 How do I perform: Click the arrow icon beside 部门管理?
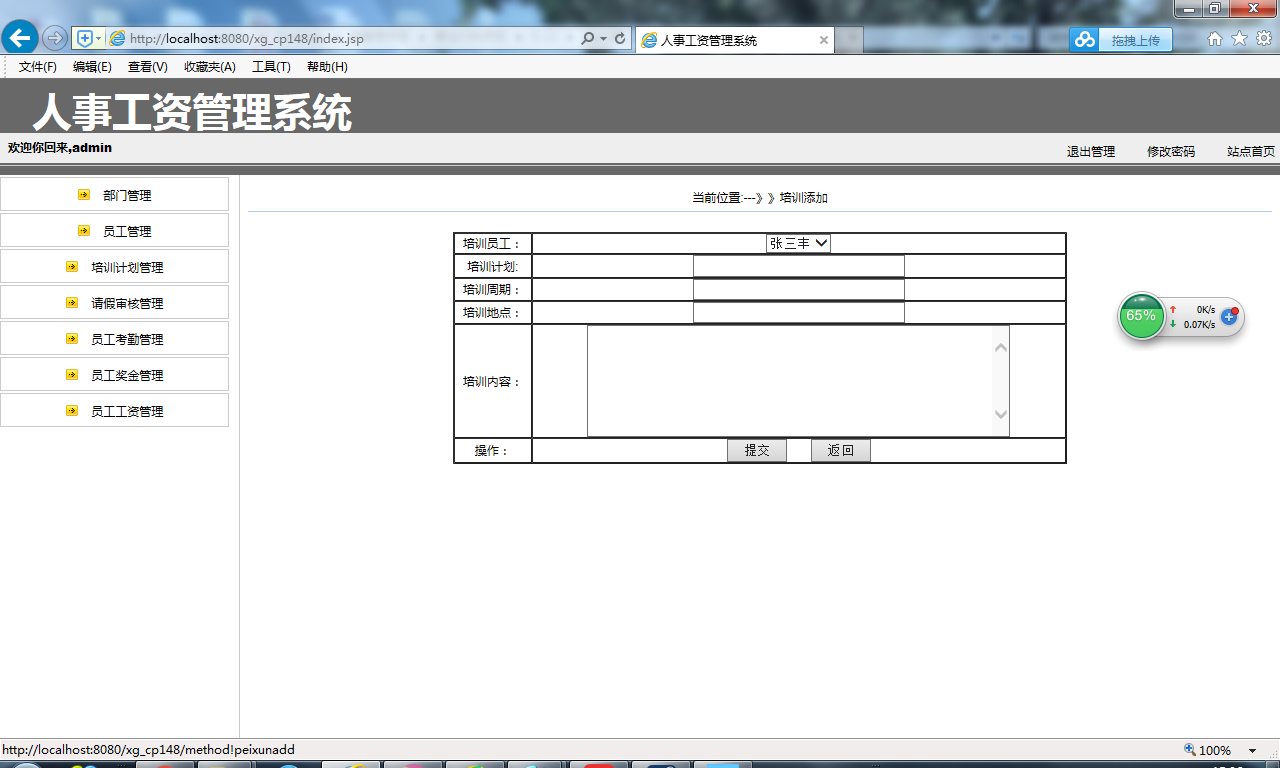84,195
